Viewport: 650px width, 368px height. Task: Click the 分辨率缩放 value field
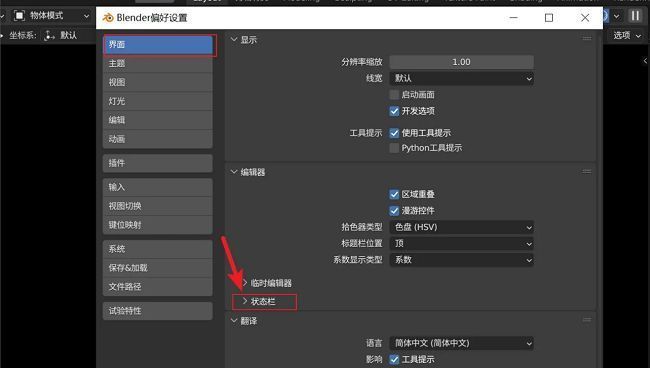pos(461,62)
